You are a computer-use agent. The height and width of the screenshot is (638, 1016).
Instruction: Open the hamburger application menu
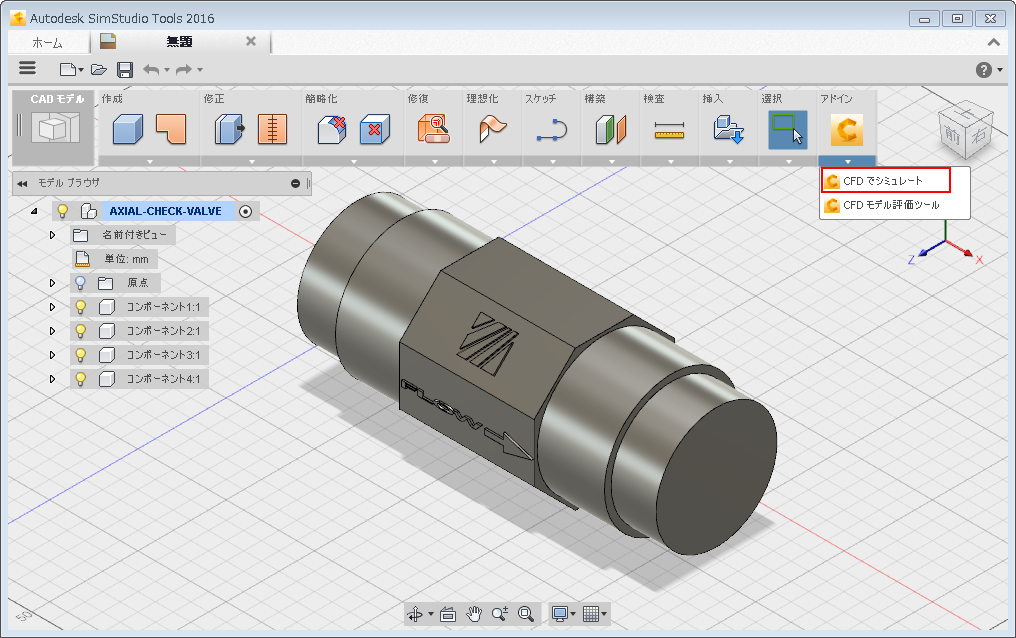point(27,68)
